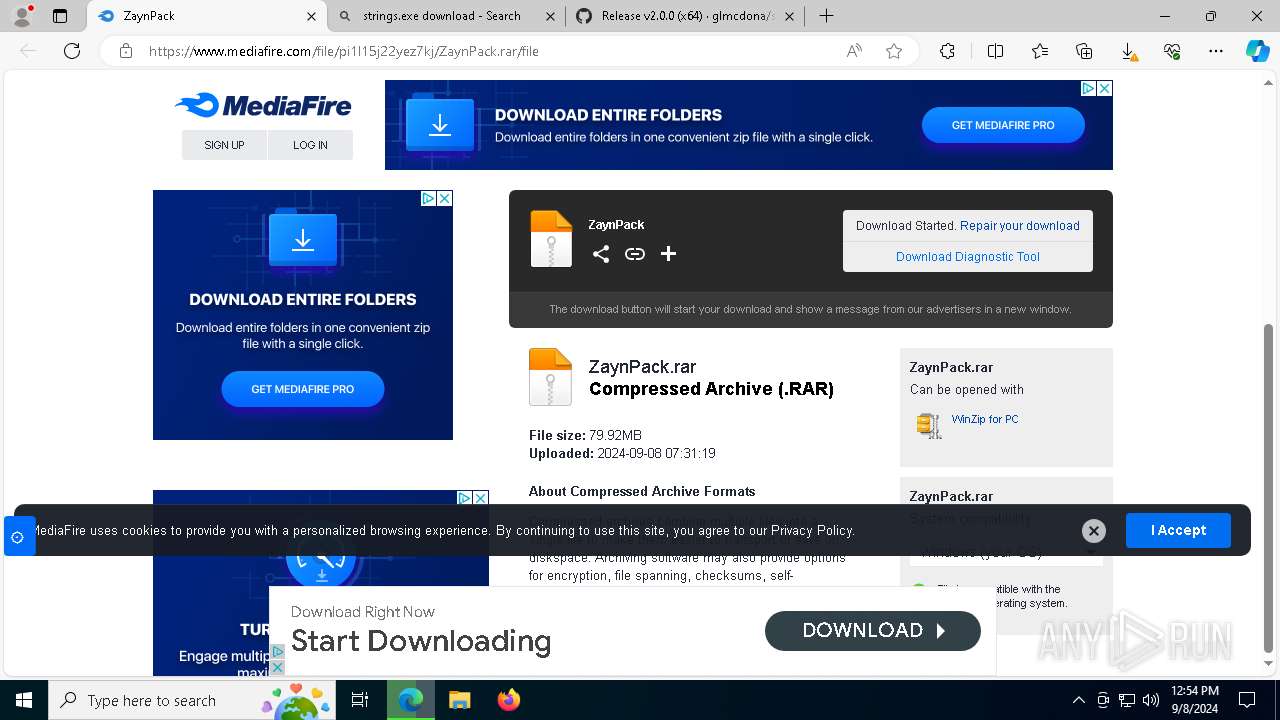This screenshot has width=1280, height=720.
Task: Click the LOG IN button
Action: pyautogui.click(x=310, y=145)
